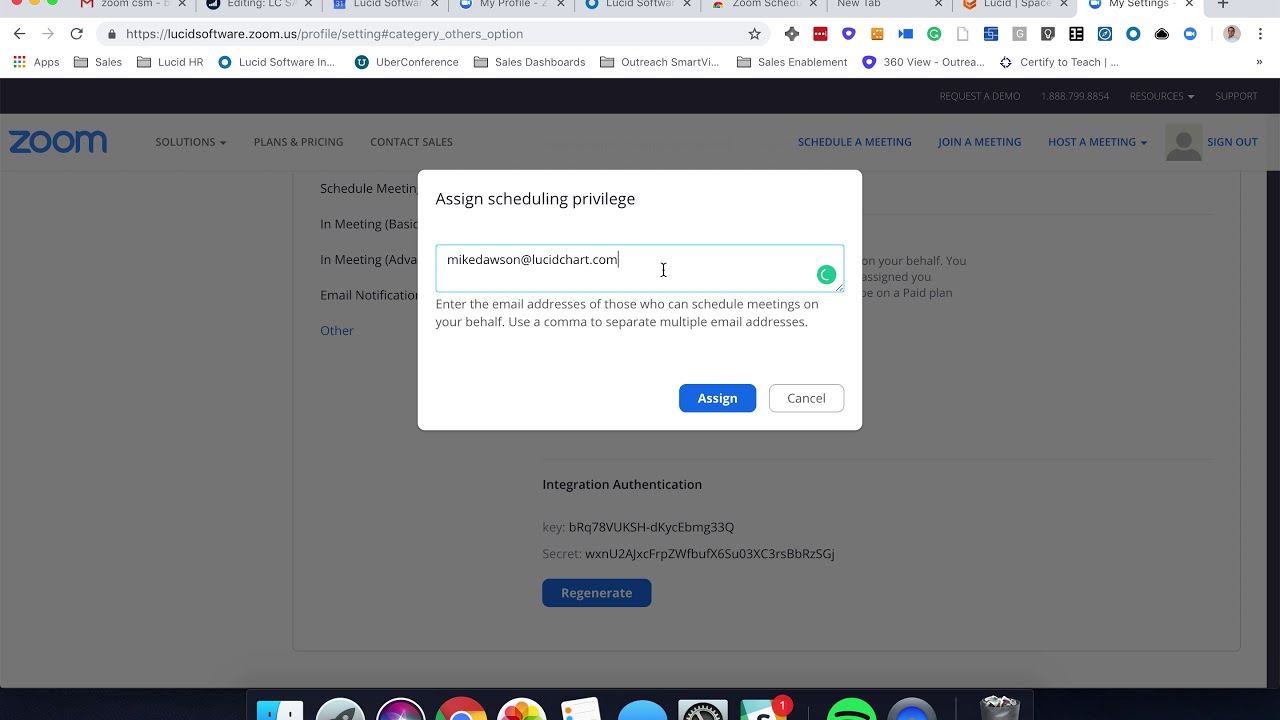The height and width of the screenshot is (720, 1280).
Task: Open the Sales bookmarks folder
Action: pyautogui.click(x=98, y=62)
